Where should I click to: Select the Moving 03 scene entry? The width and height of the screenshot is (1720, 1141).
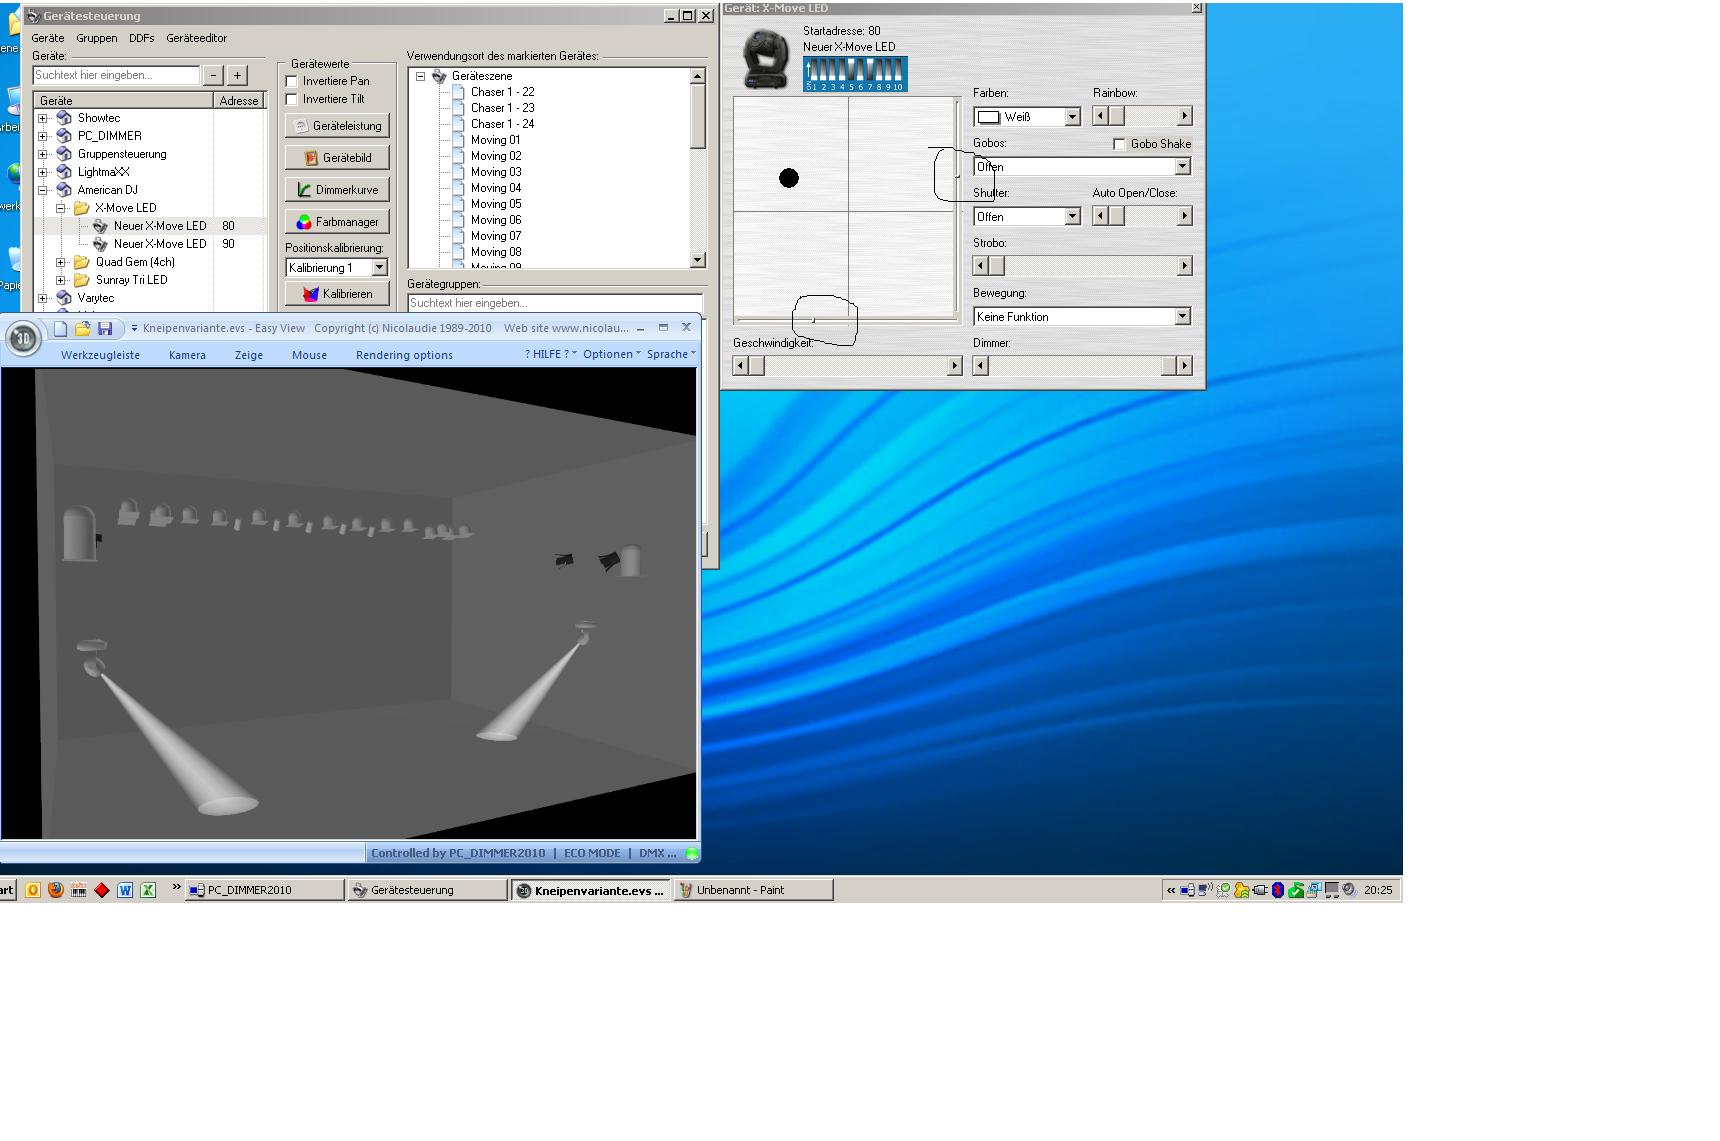pos(496,172)
